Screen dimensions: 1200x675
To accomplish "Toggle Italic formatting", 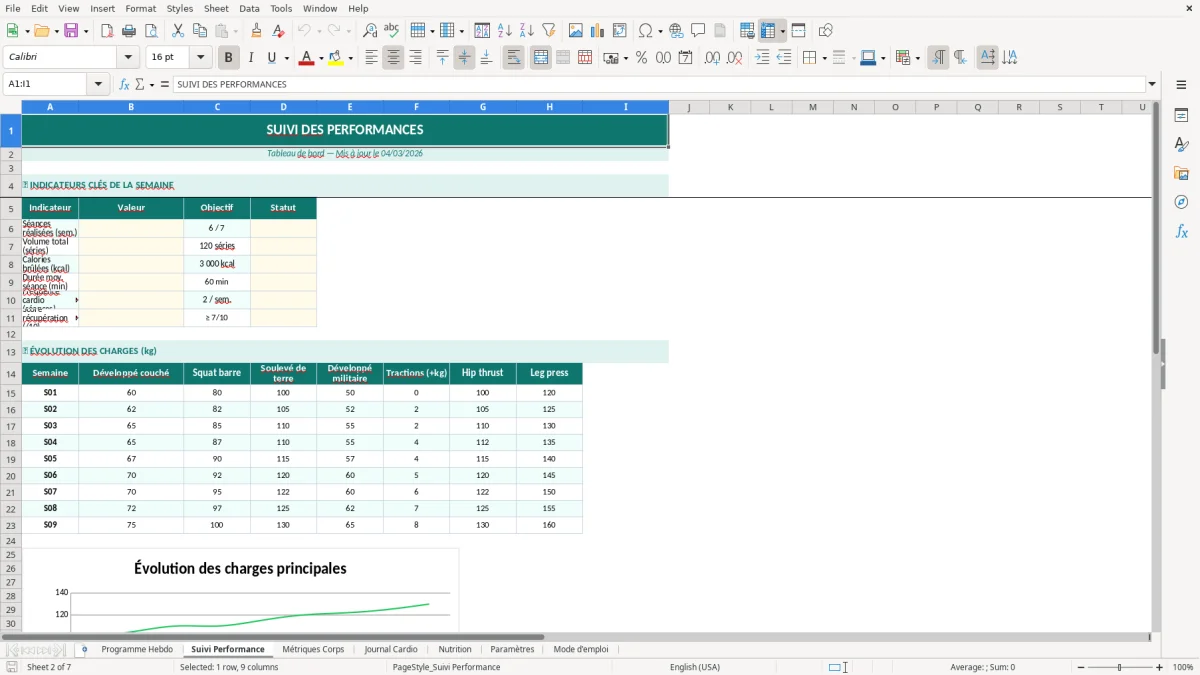I will coord(251,58).
